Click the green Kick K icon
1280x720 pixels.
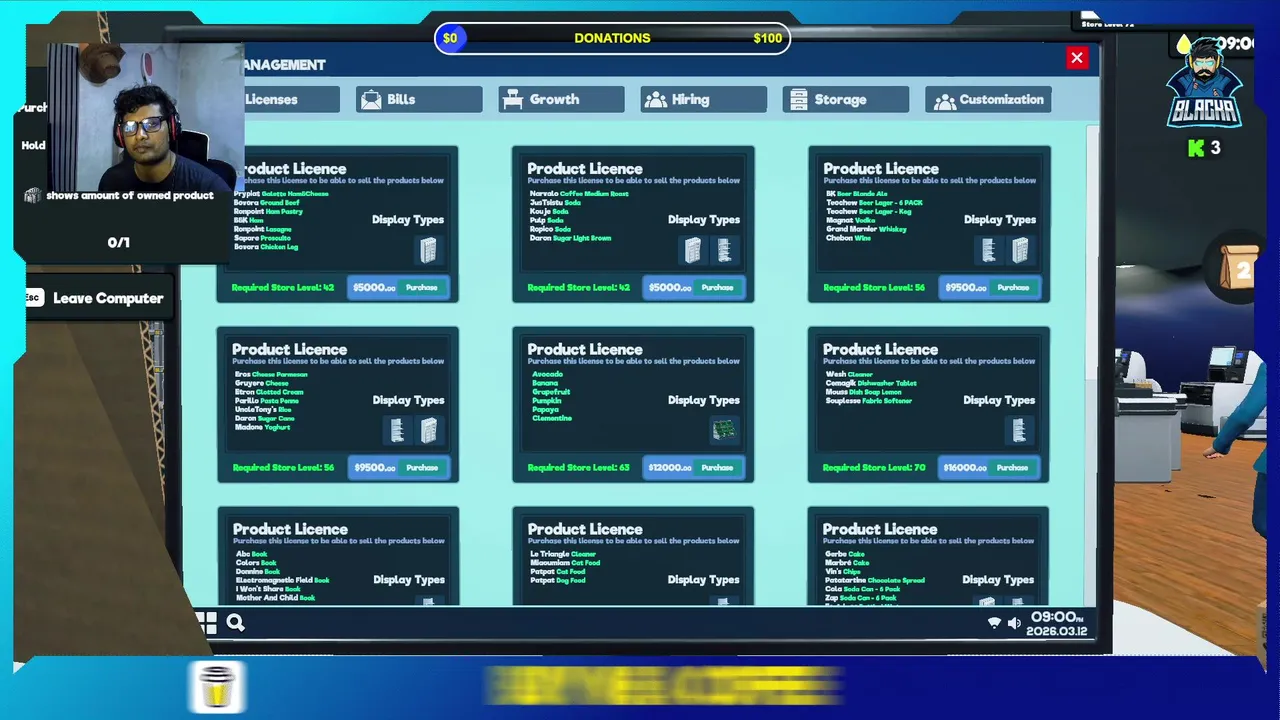coord(1196,148)
